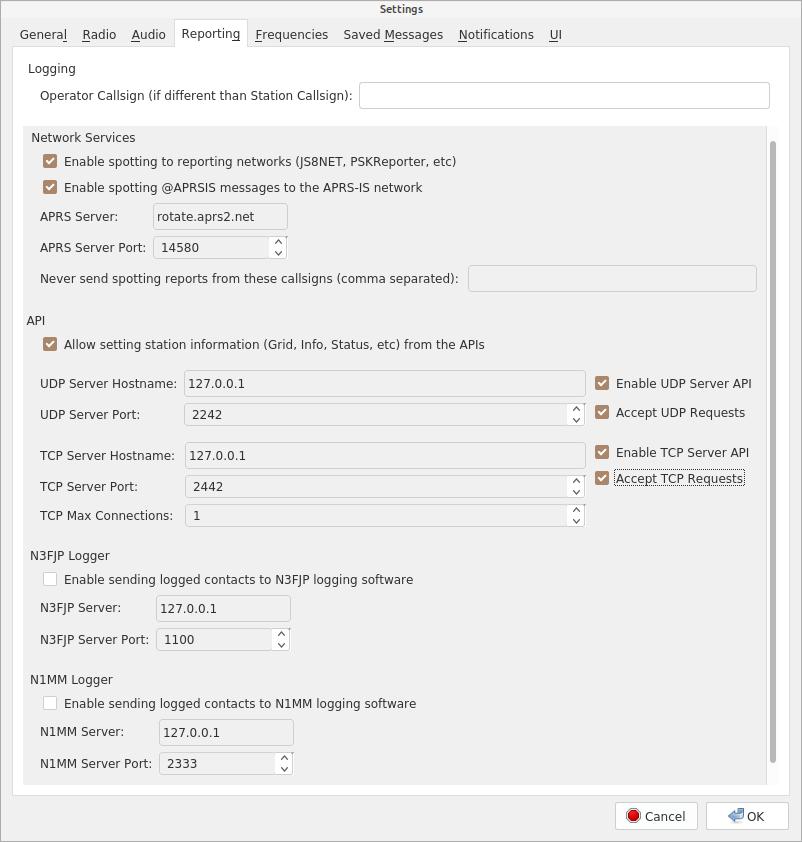Click the never-spot callsigns input field
802x842 pixels.
[613, 278]
